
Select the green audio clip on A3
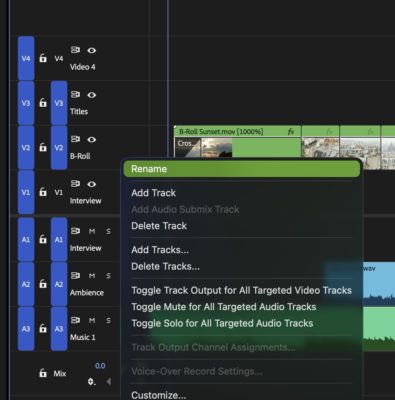[378, 329]
